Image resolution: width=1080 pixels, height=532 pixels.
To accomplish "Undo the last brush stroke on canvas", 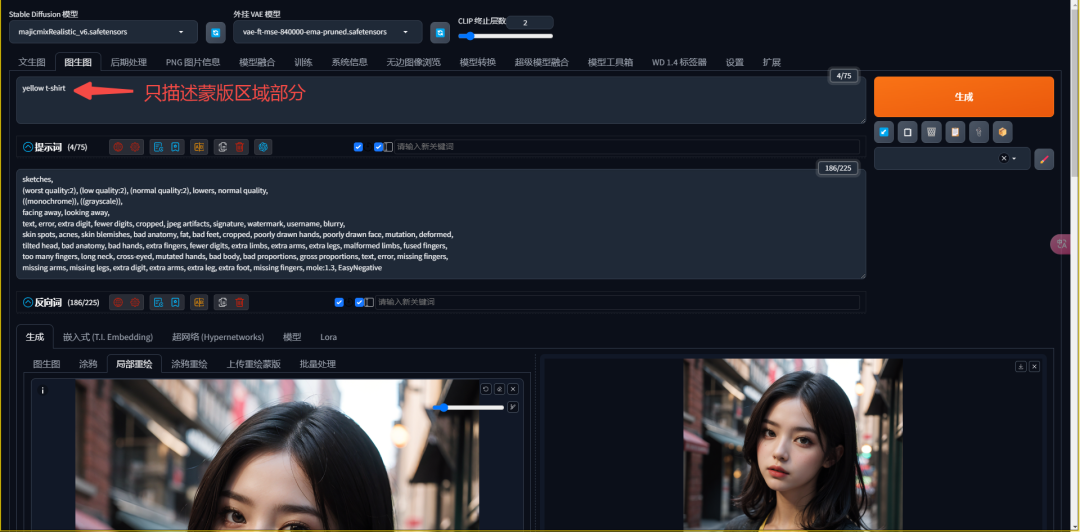I will pyautogui.click(x=486, y=389).
